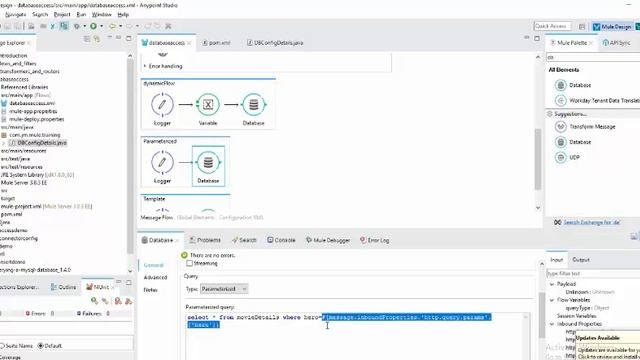Open the Console tab
The image size is (640, 360).
pos(281,240)
